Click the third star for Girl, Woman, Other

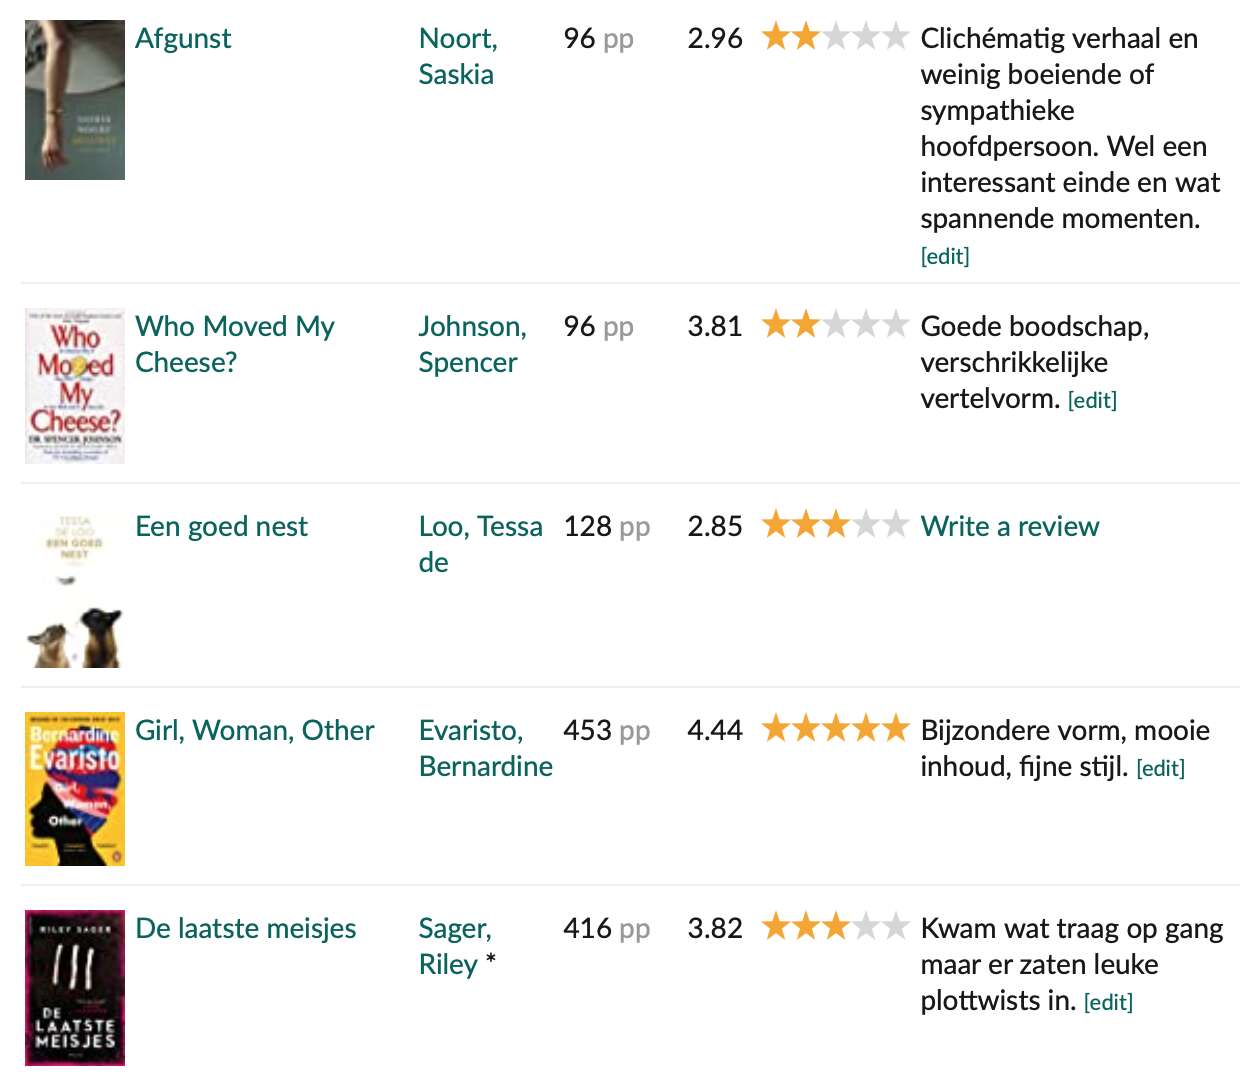835,730
